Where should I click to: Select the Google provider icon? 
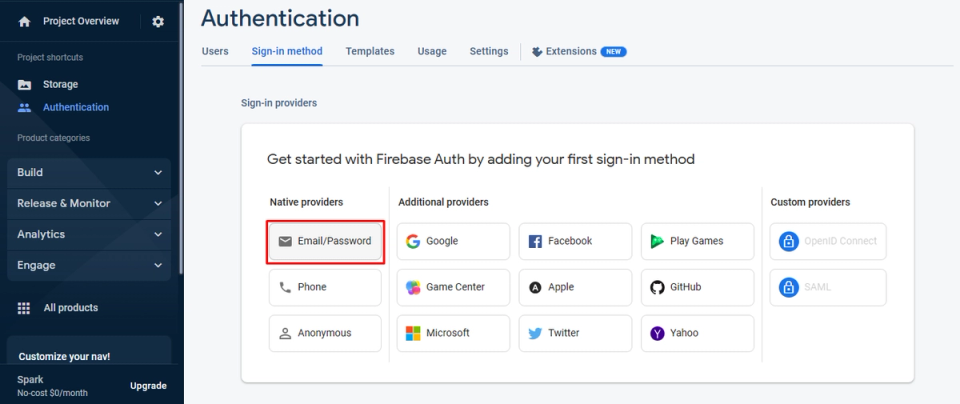[413, 241]
